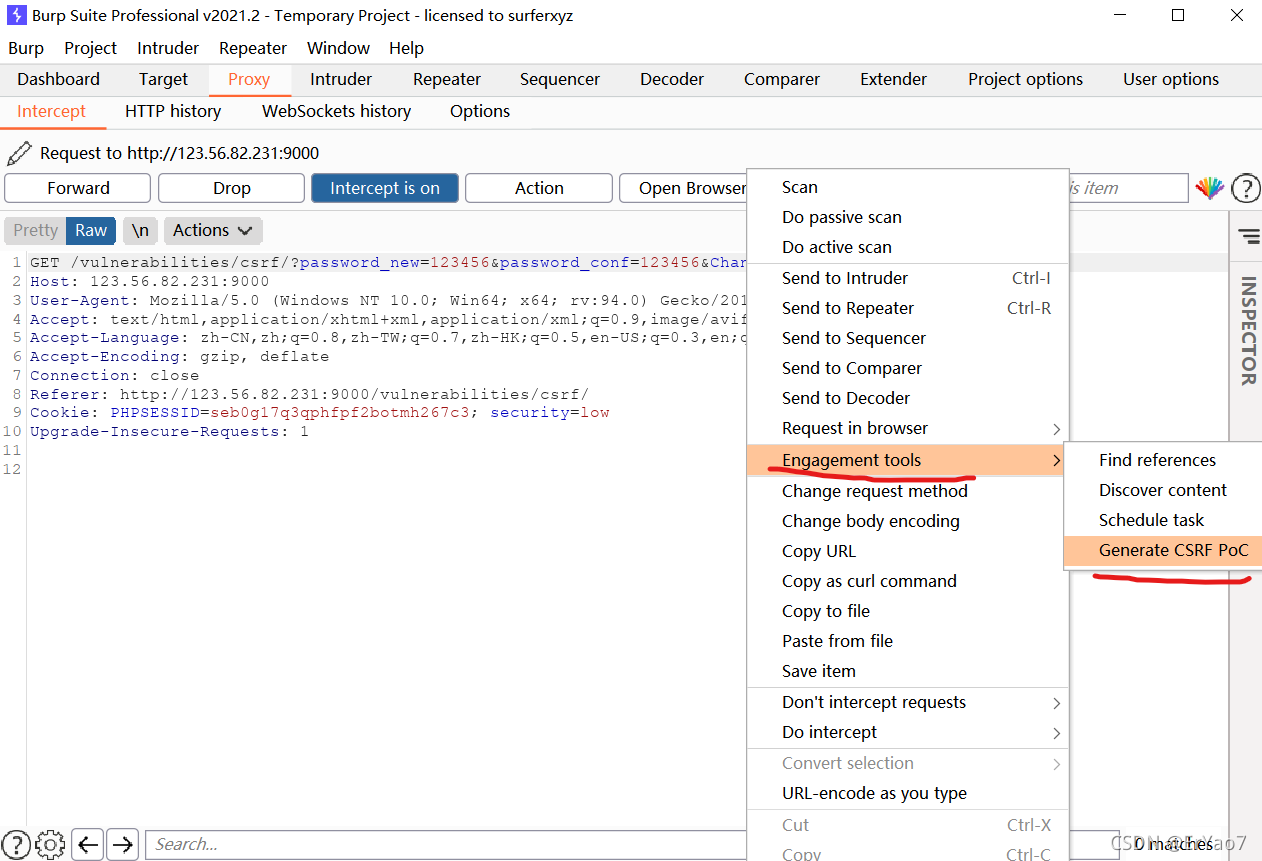This screenshot has width=1262, height=861.
Task: Go to previous search match arrow
Action: (x=88, y=844)
